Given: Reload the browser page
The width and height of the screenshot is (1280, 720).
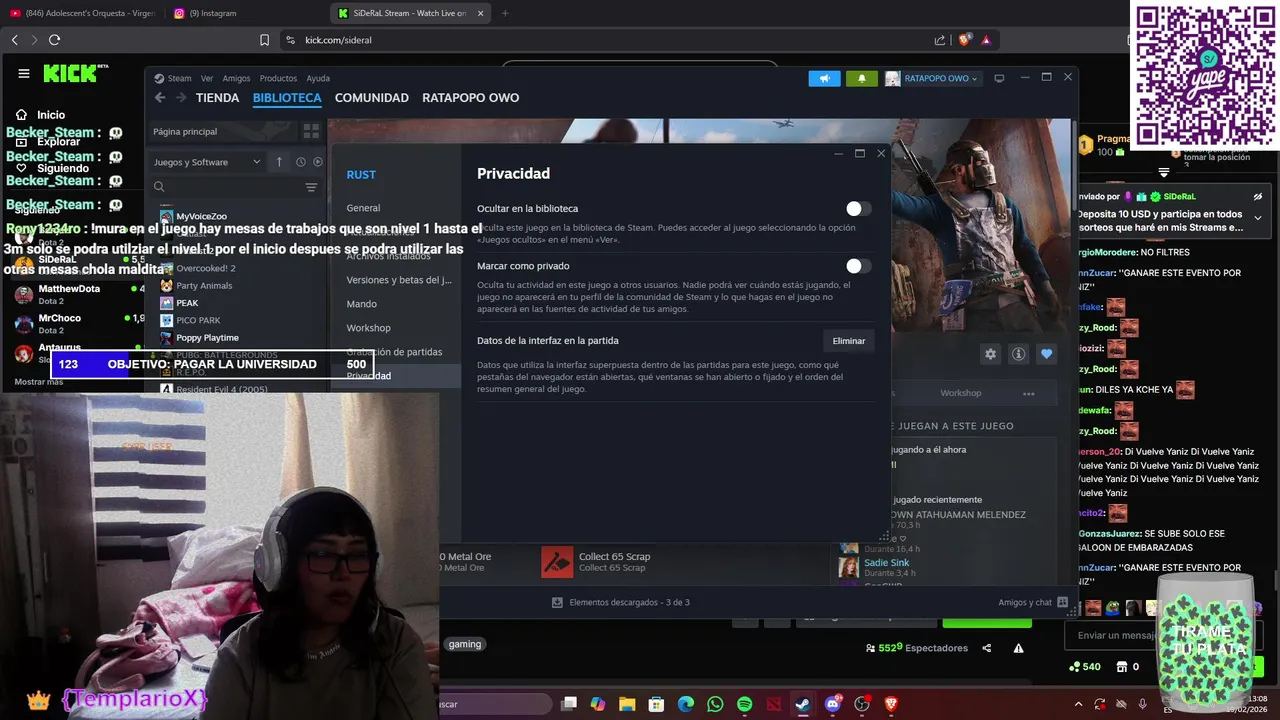Looking at the screenshot, I should click(54, 40).
